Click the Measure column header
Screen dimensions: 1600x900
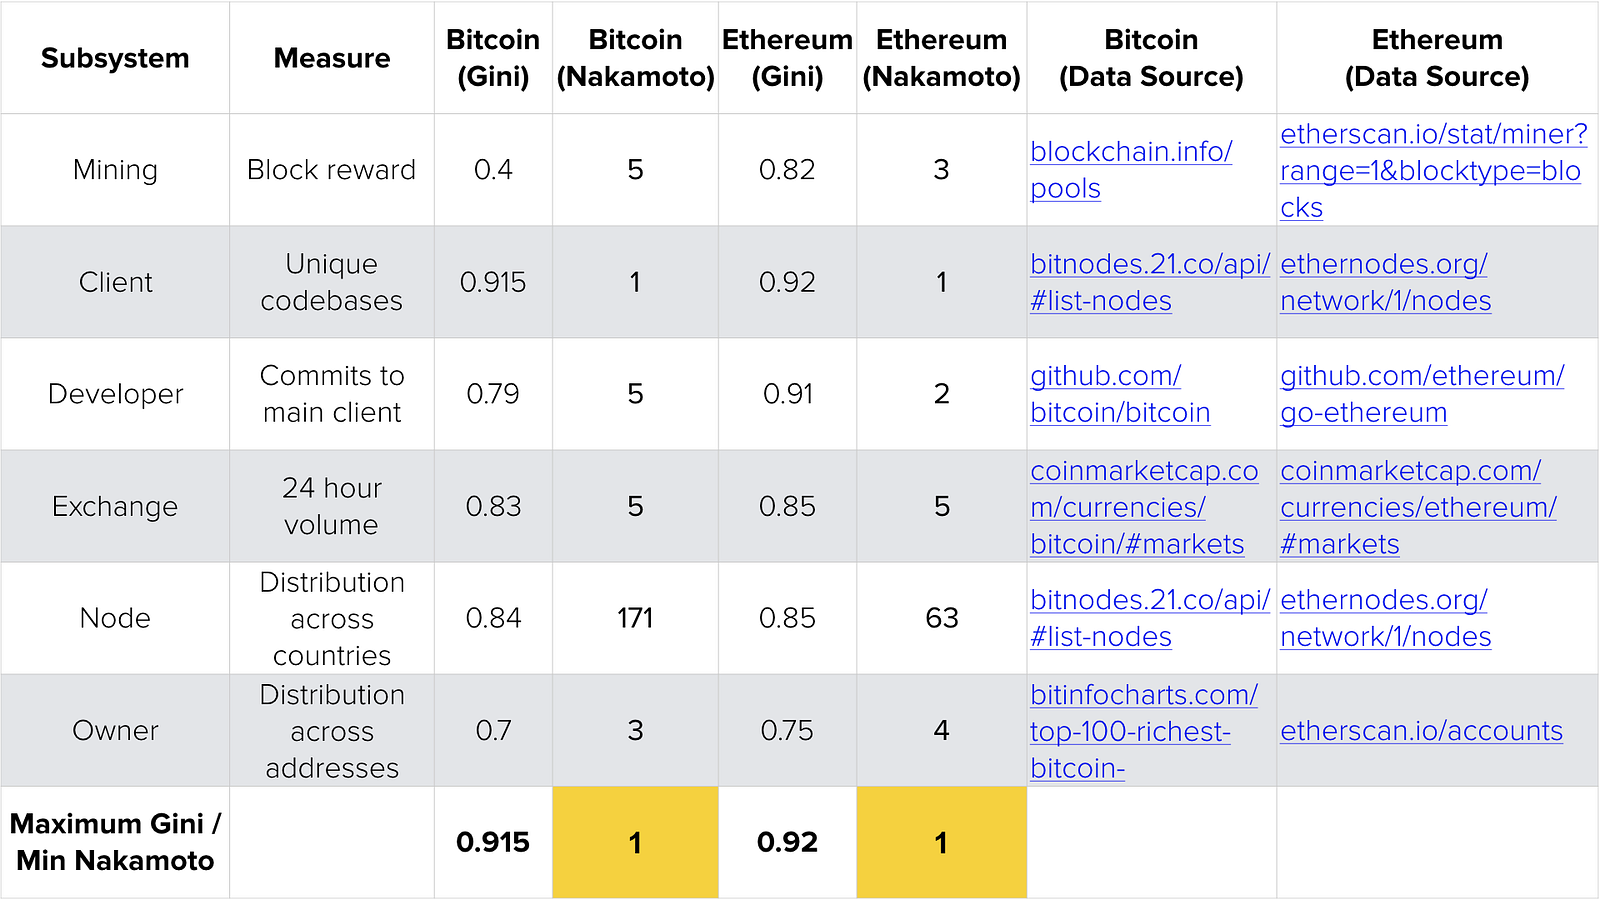tap(331, 58)
